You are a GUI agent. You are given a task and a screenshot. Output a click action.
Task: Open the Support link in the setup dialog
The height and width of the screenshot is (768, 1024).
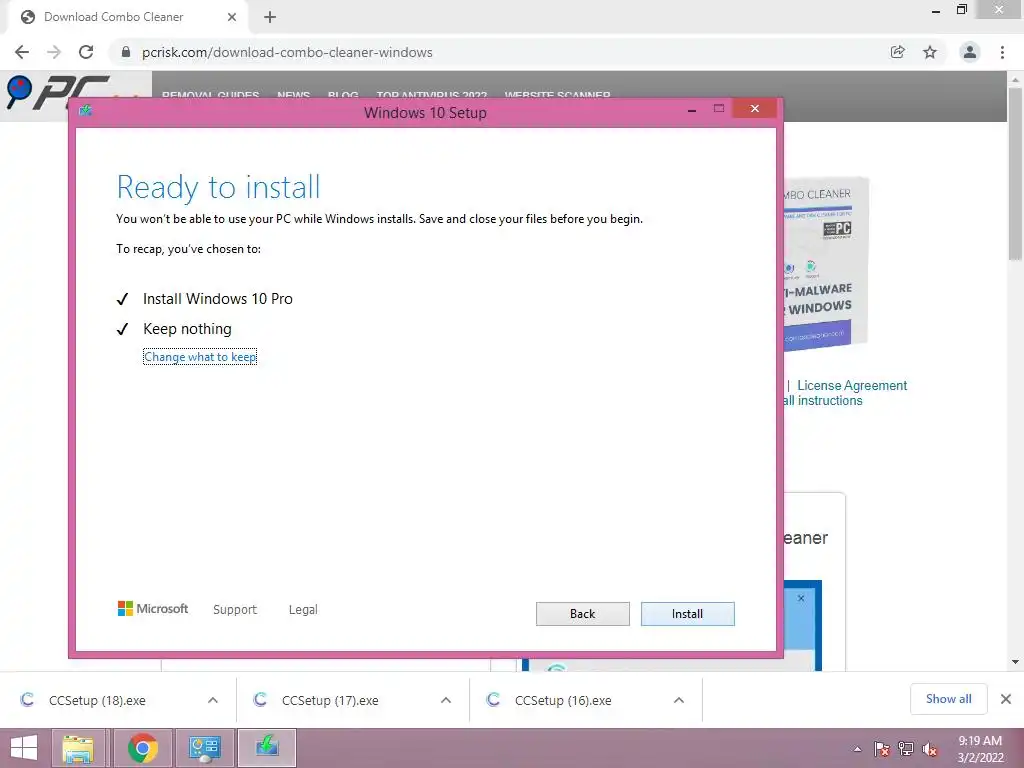234,609
